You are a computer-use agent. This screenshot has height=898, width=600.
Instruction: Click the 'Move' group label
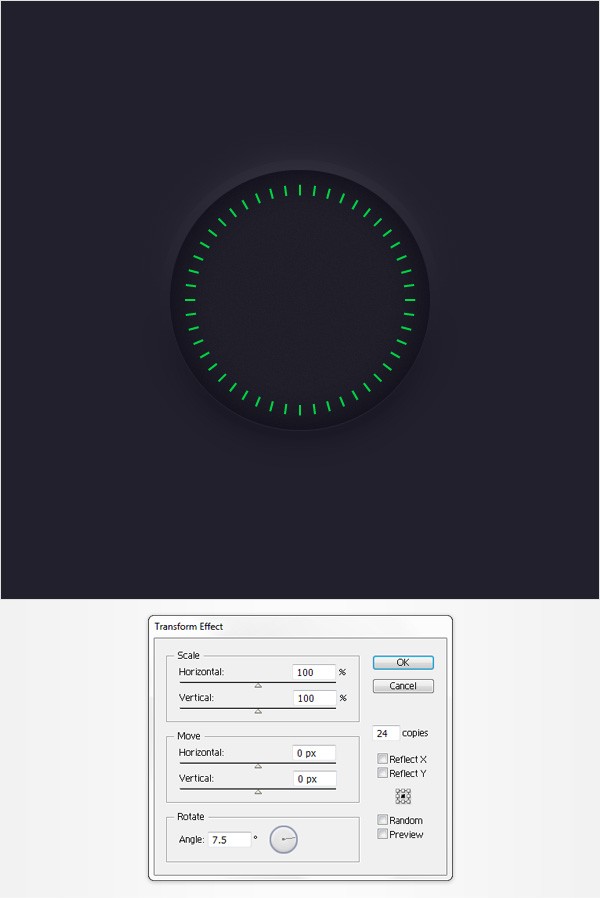coord(189,736)
